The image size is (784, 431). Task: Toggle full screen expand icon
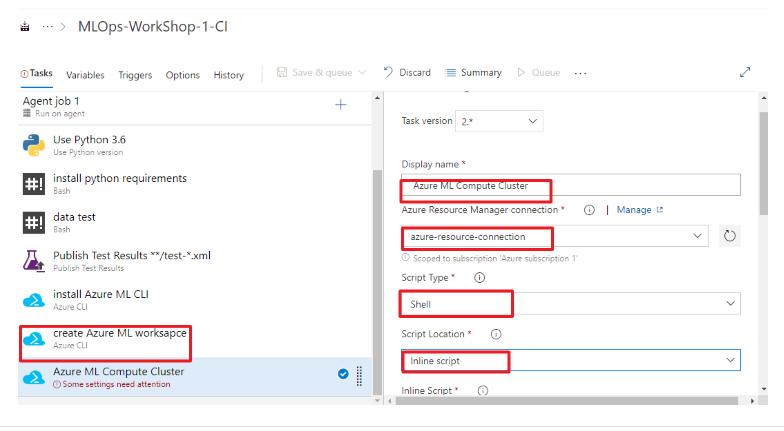[x=745, y=72]
